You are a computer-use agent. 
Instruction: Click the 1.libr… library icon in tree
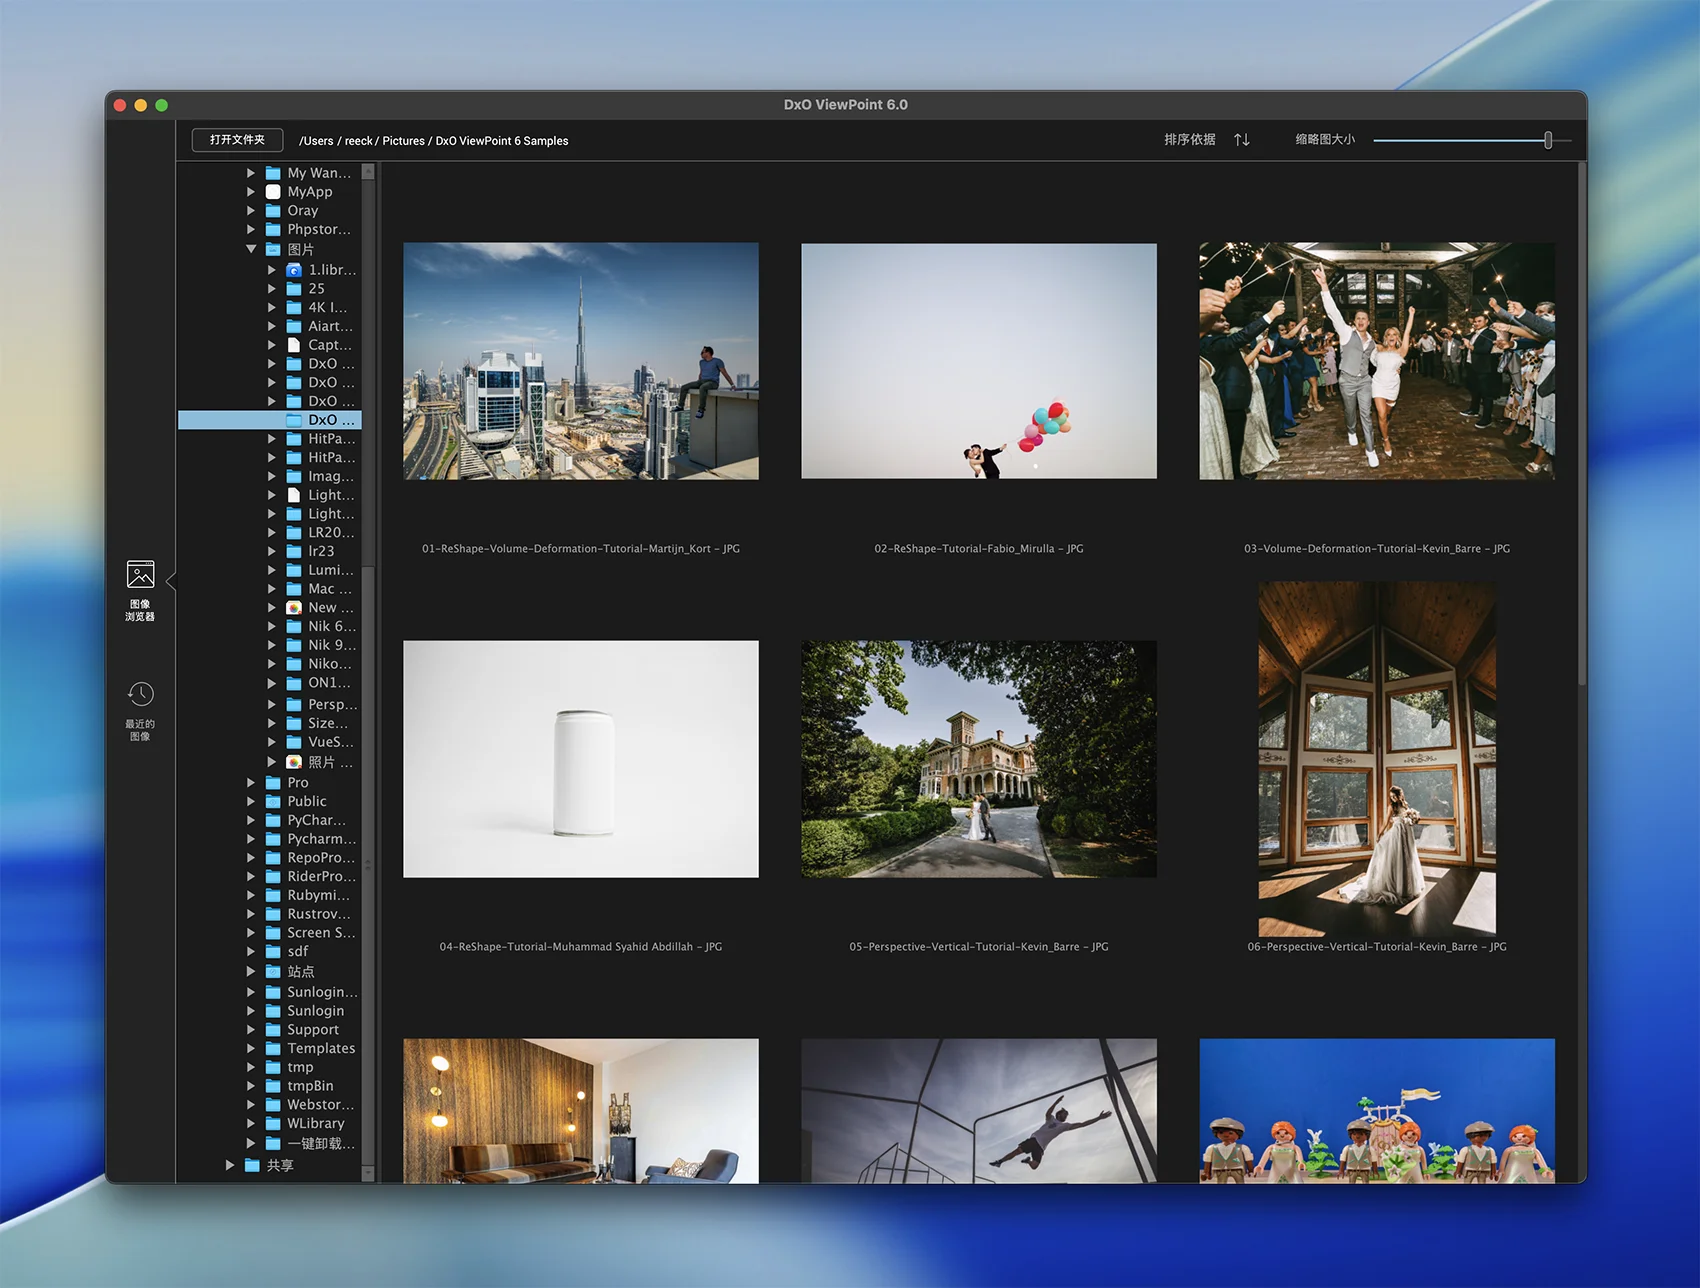pos(294,270)
